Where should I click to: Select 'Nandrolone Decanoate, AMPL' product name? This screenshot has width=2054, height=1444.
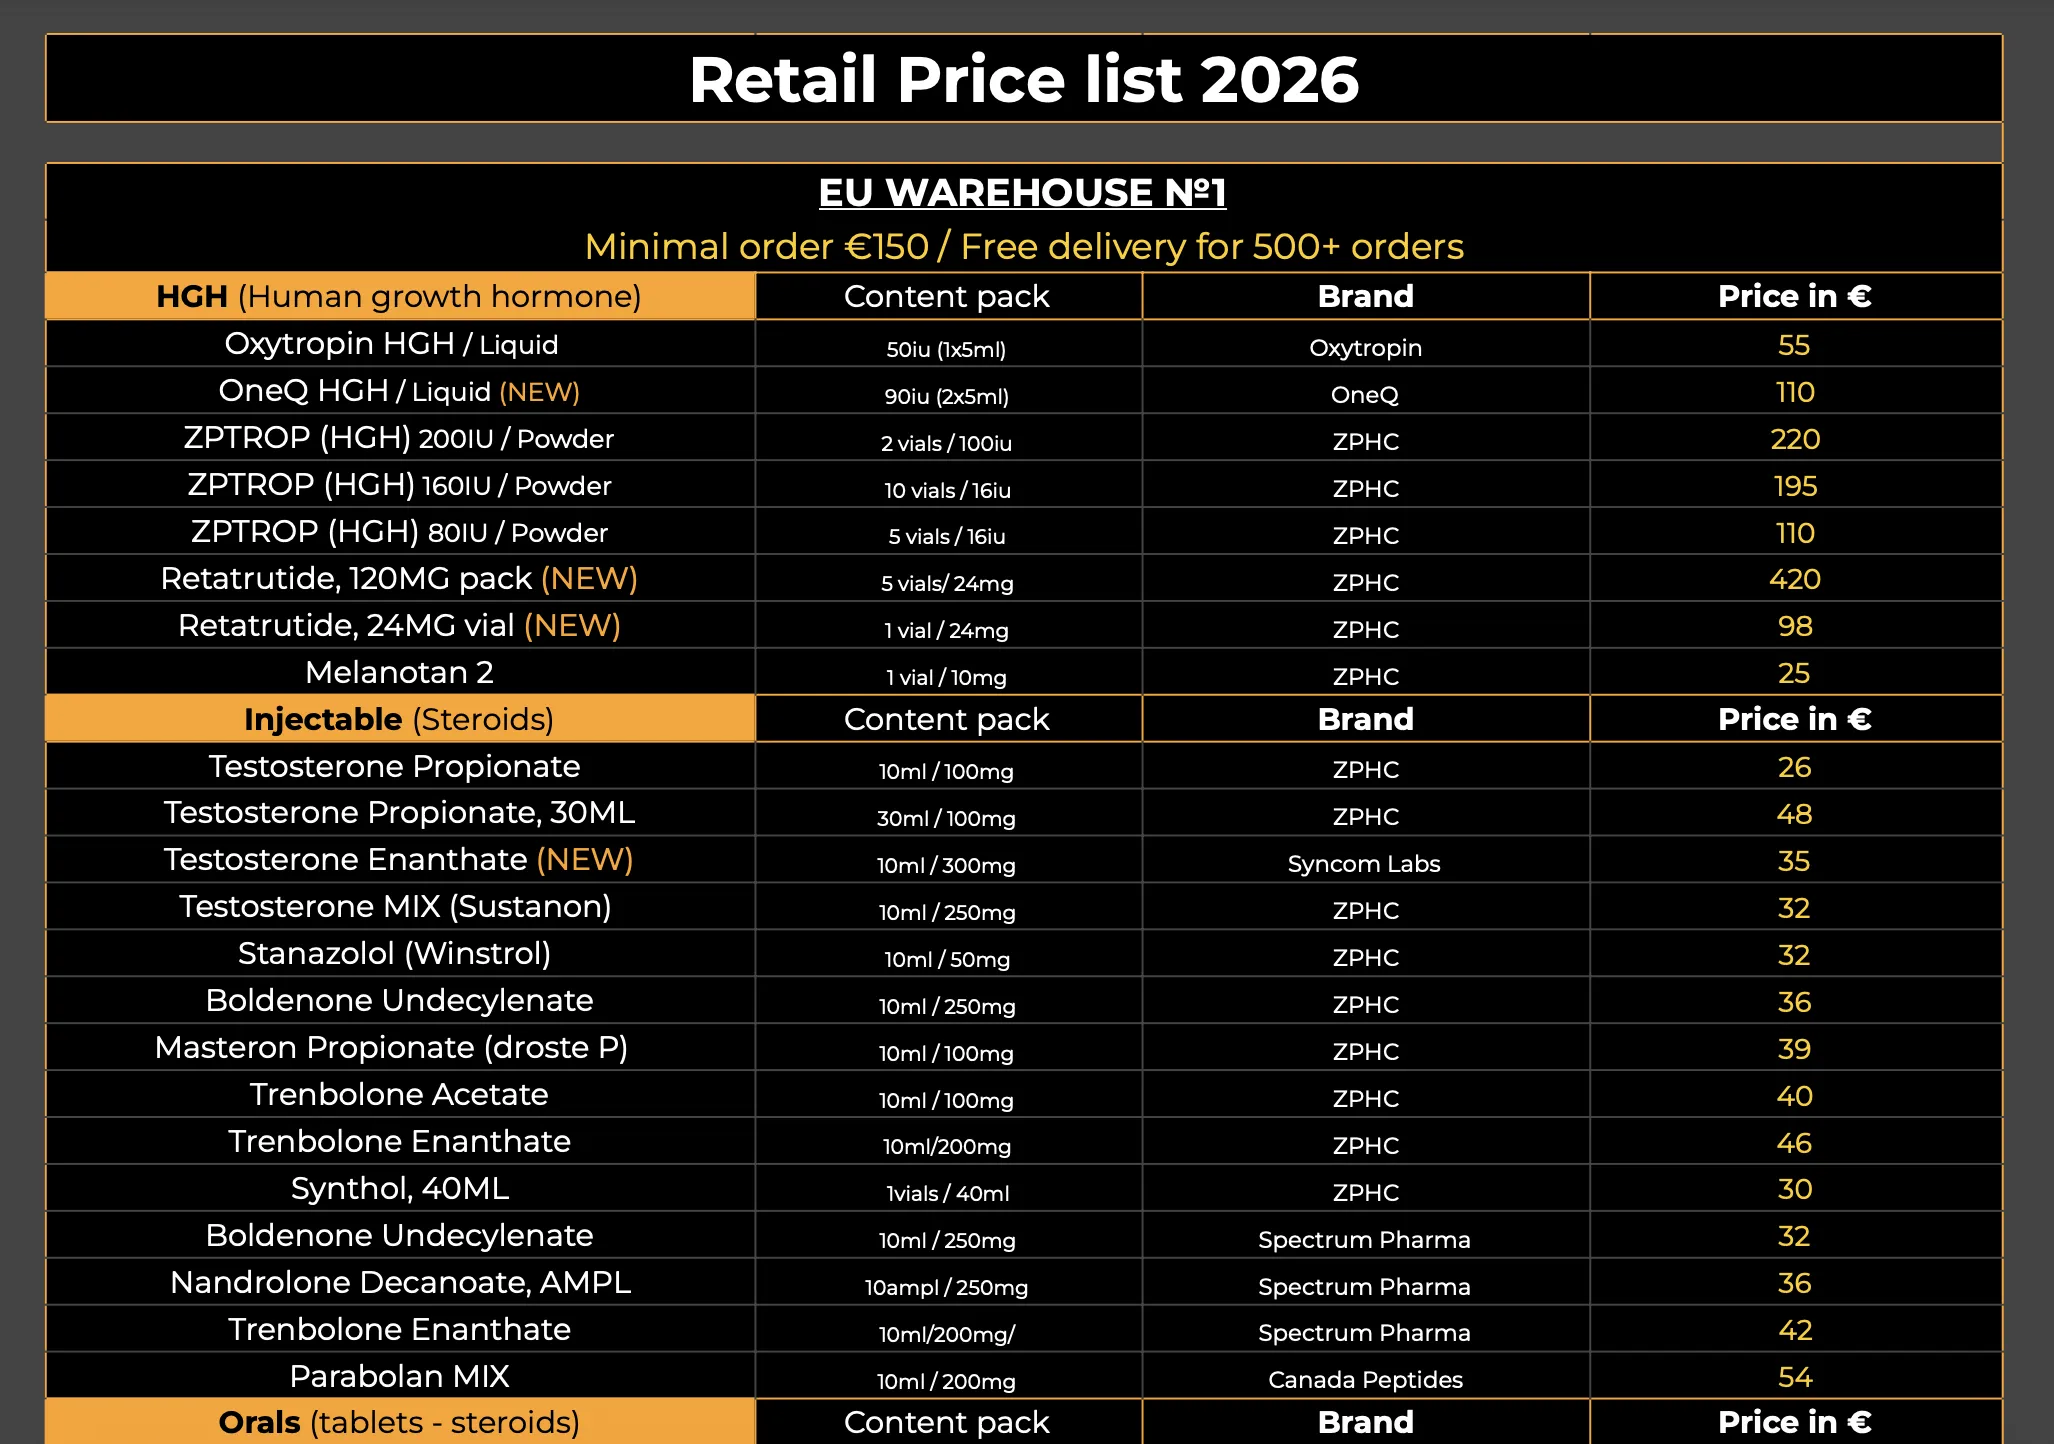(x=400, y=1282)
